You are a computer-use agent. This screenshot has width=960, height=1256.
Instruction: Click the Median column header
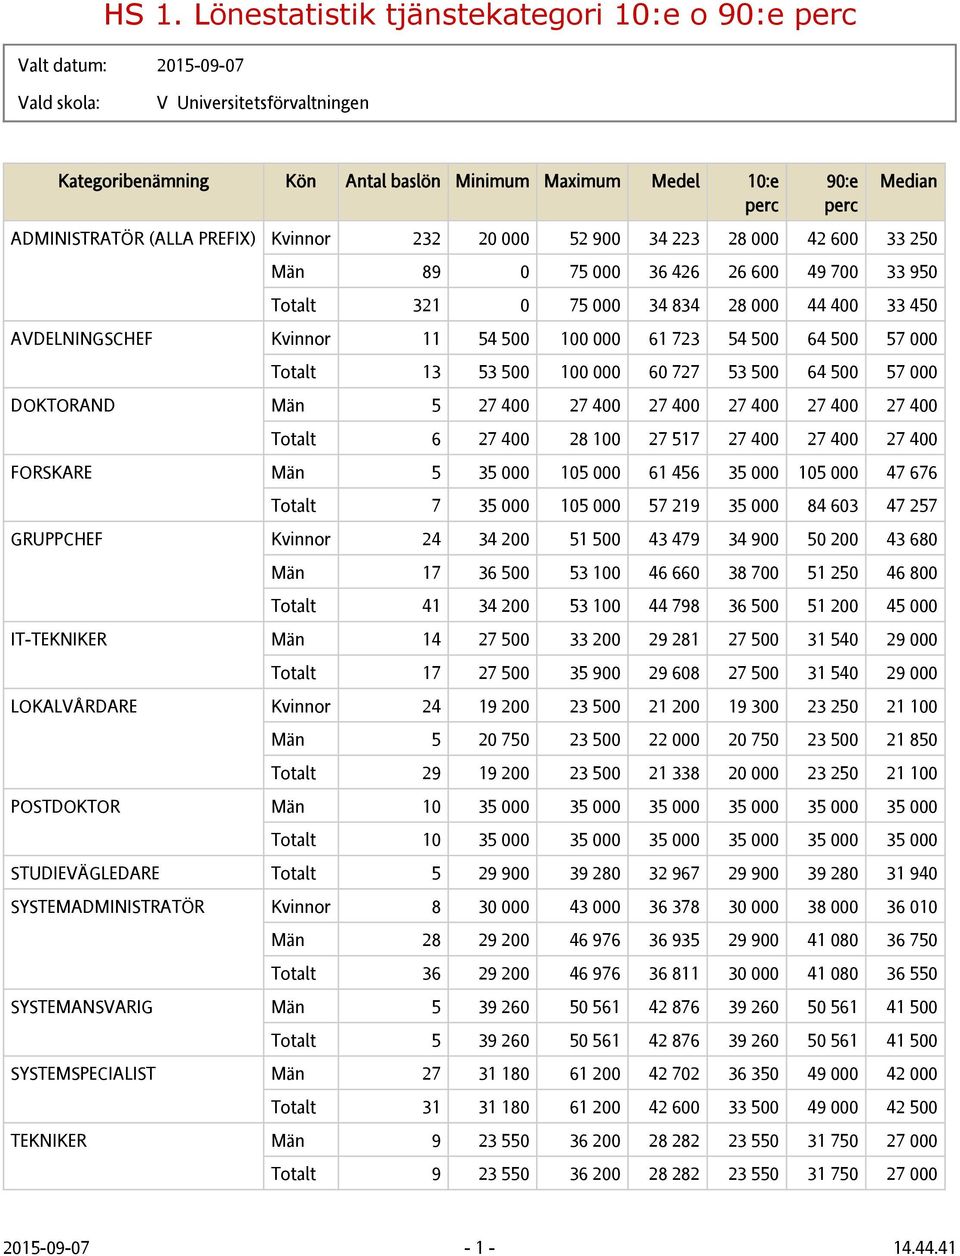tap(908, 181)
